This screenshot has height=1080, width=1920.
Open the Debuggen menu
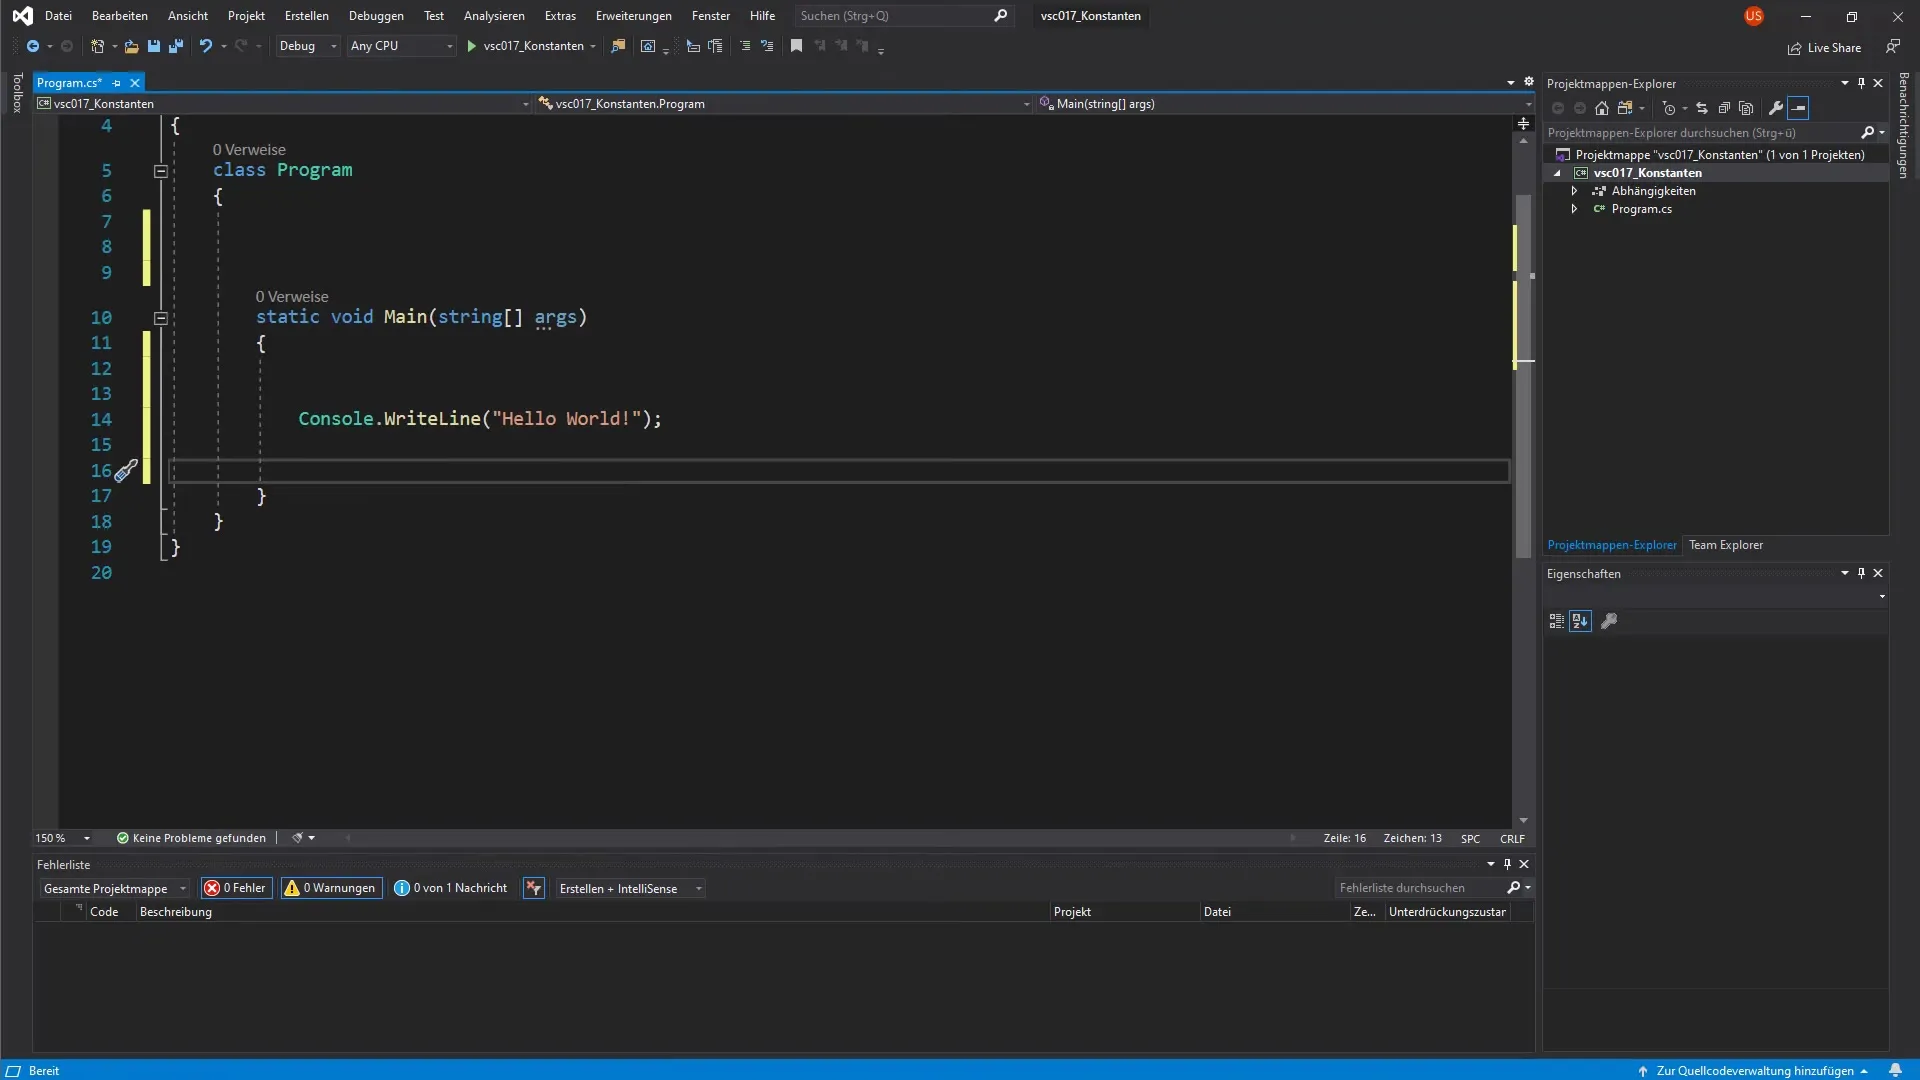376,16
